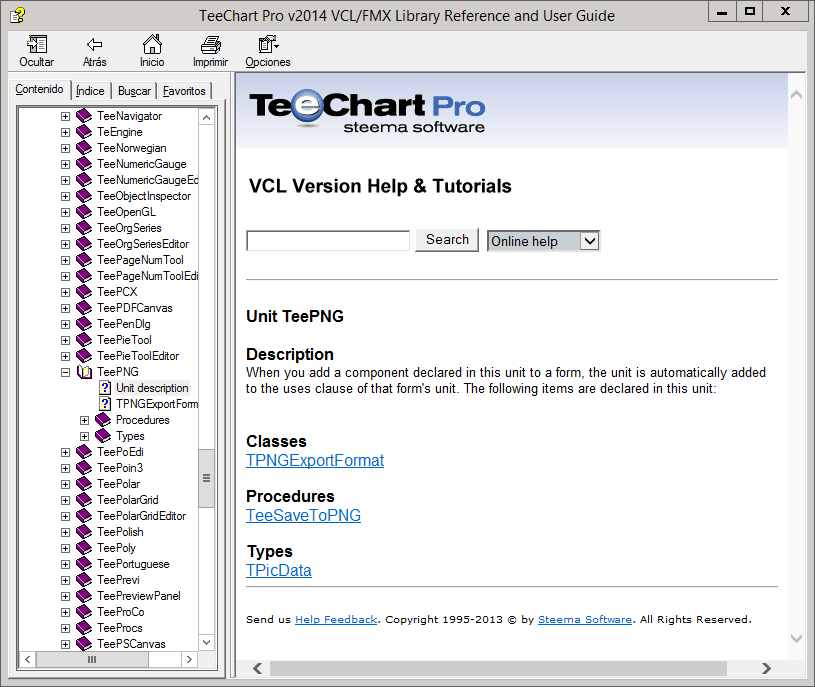Visit the Steema Software link

(585, 619)
